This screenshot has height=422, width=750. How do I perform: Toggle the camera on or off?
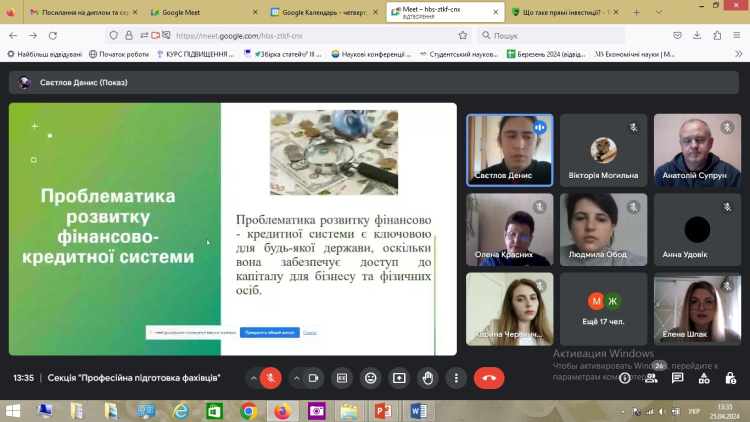314,378
